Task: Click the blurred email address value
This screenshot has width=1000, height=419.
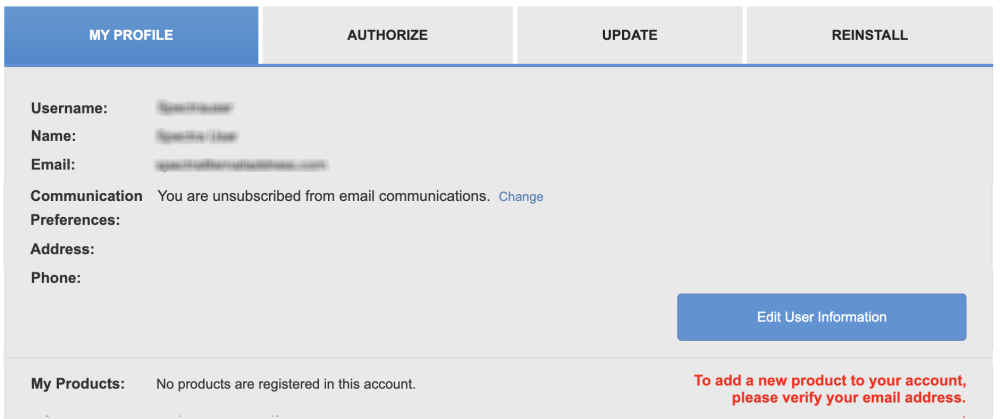Action: [241, 164]
